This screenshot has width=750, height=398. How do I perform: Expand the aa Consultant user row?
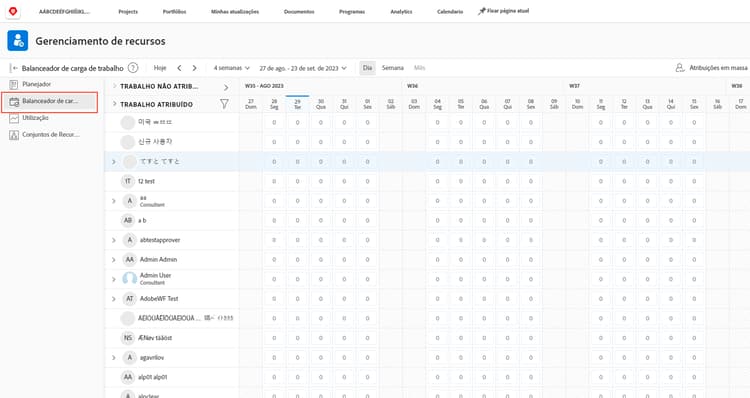114,201
